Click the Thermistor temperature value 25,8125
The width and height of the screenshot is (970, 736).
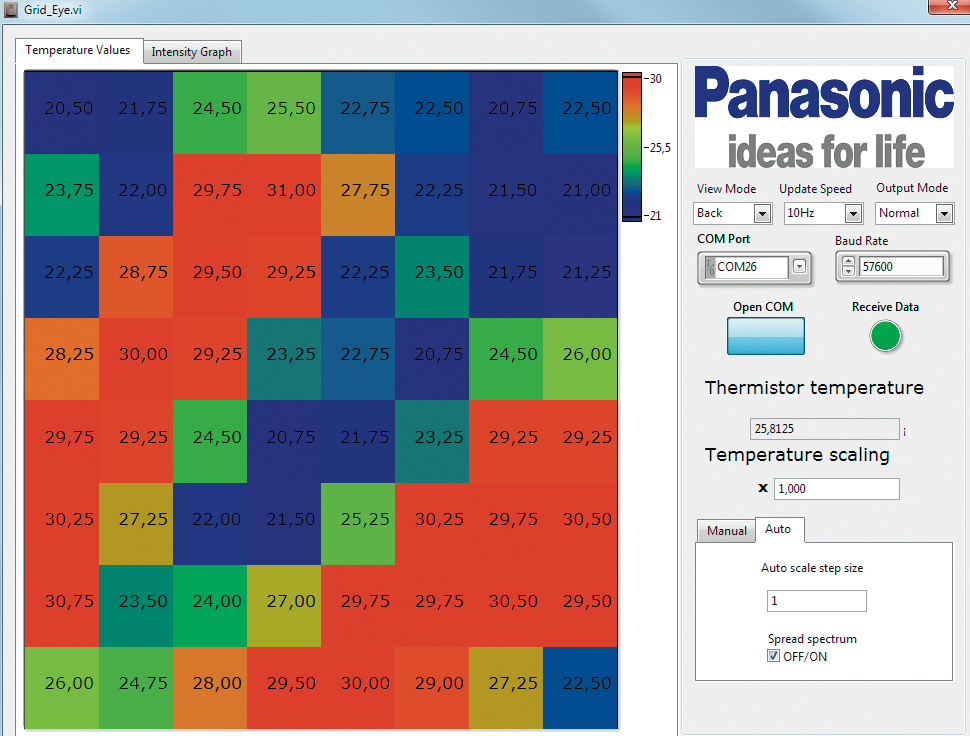point(825,429)
